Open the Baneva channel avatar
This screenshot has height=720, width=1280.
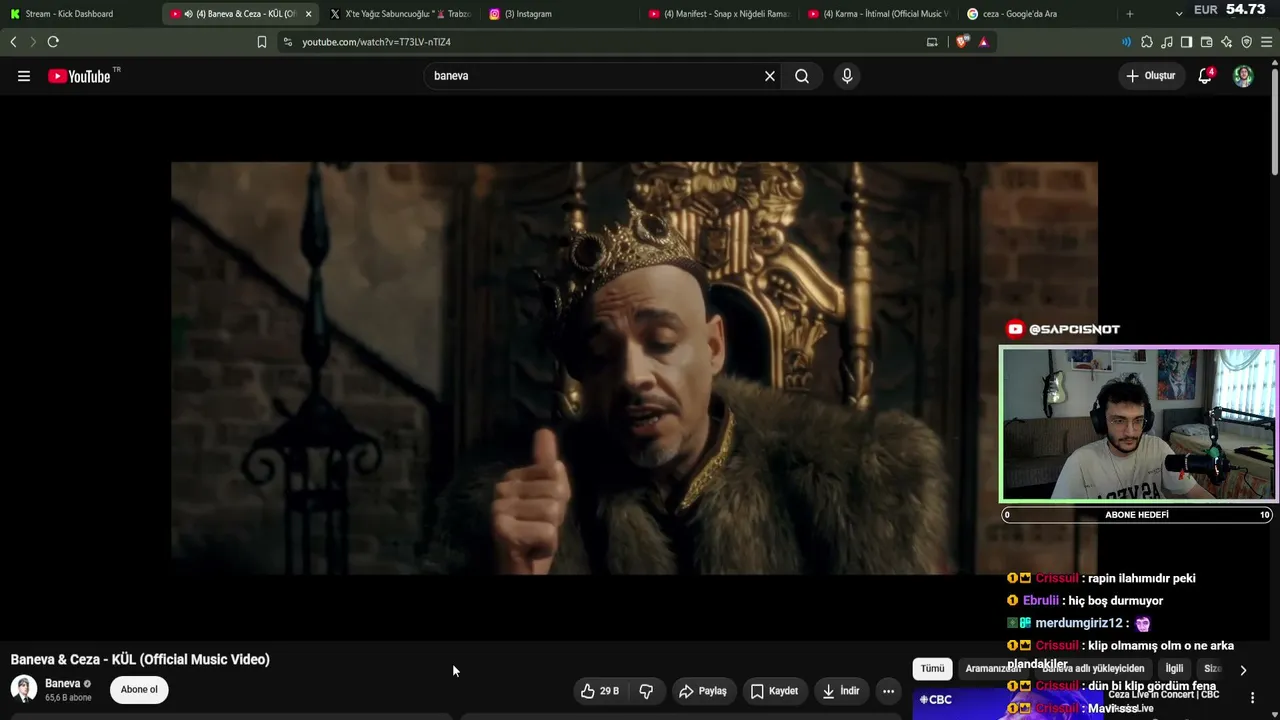pos(24,689)
